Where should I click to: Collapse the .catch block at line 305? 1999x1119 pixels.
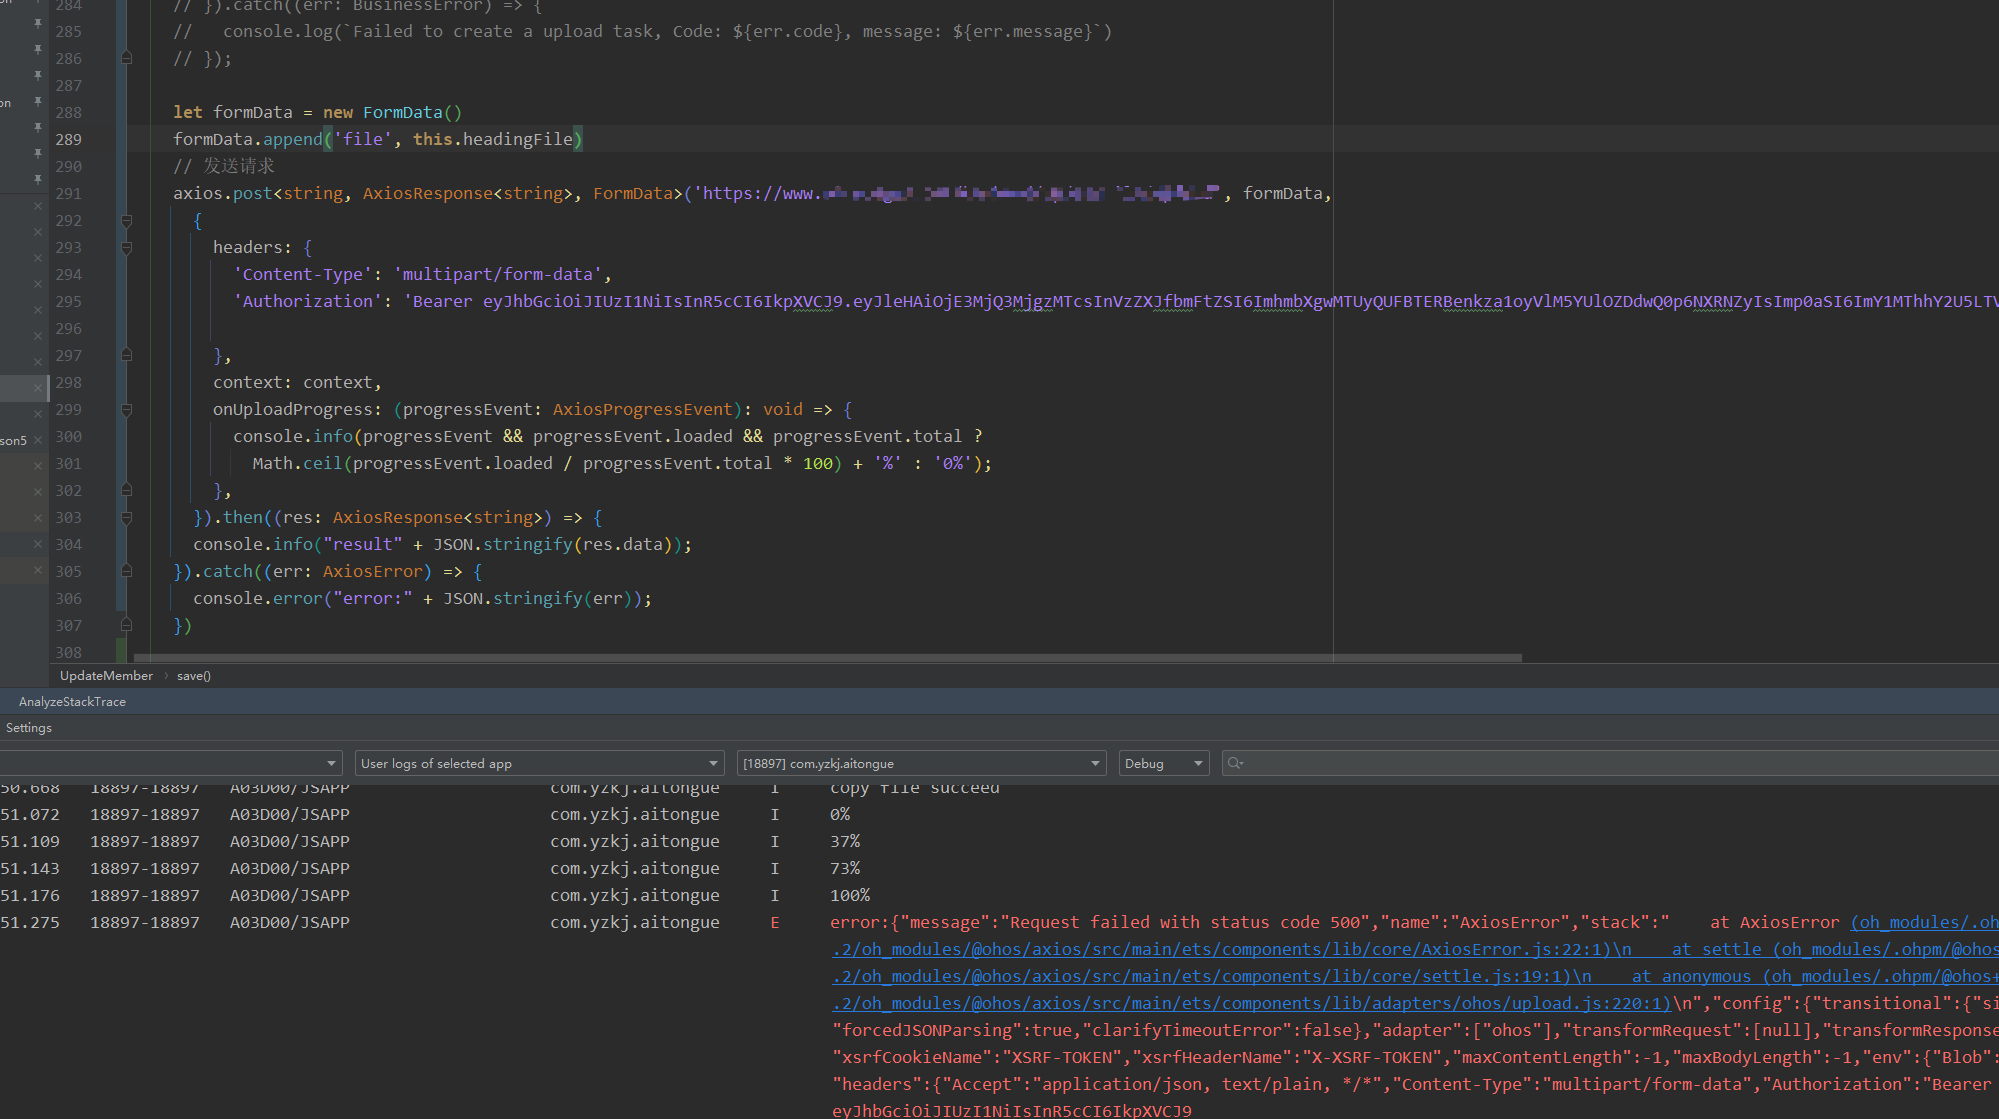[127, 571]
